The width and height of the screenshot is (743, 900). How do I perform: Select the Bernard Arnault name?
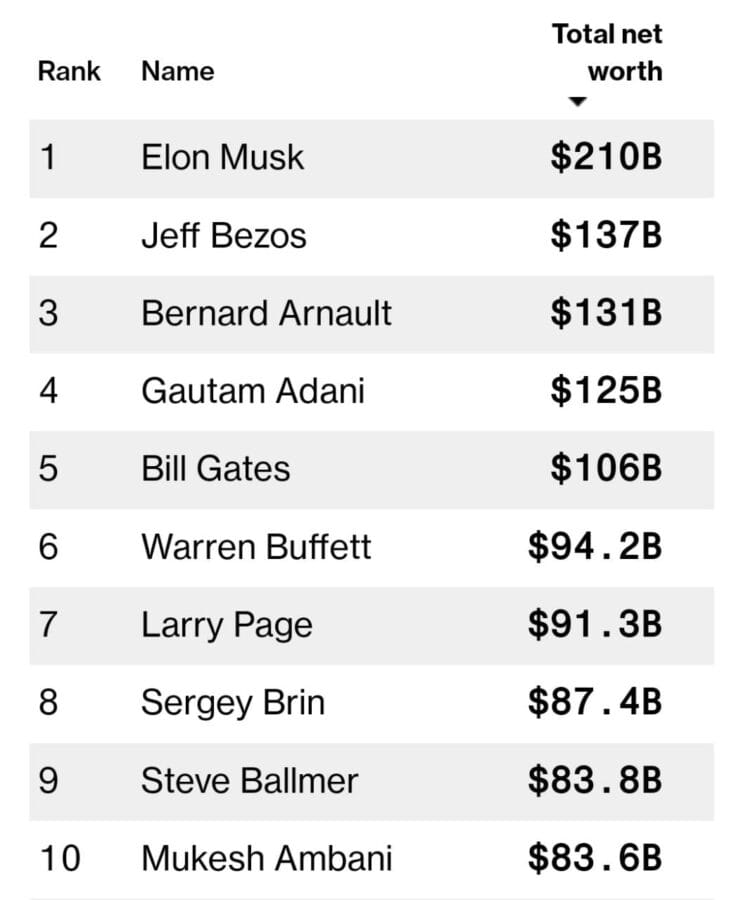266,313
